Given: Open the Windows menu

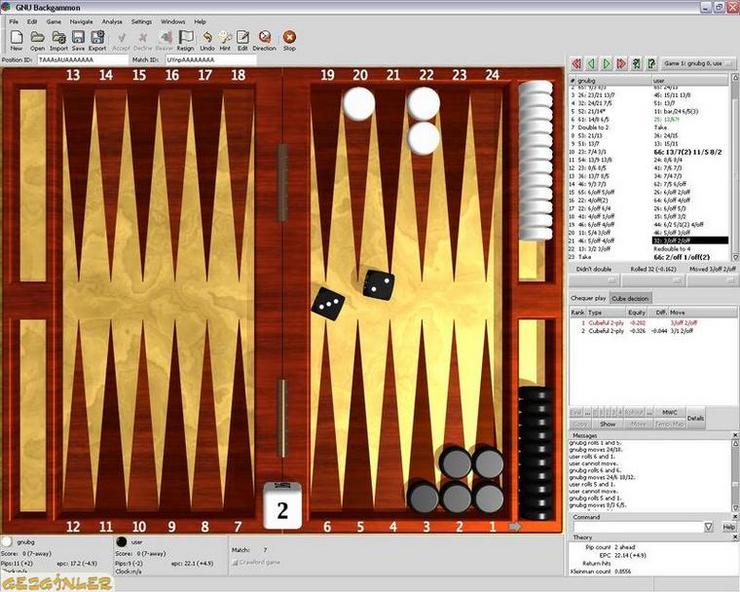Looking at the screenshot, I should pyautogui.click(x=173, y=22).
